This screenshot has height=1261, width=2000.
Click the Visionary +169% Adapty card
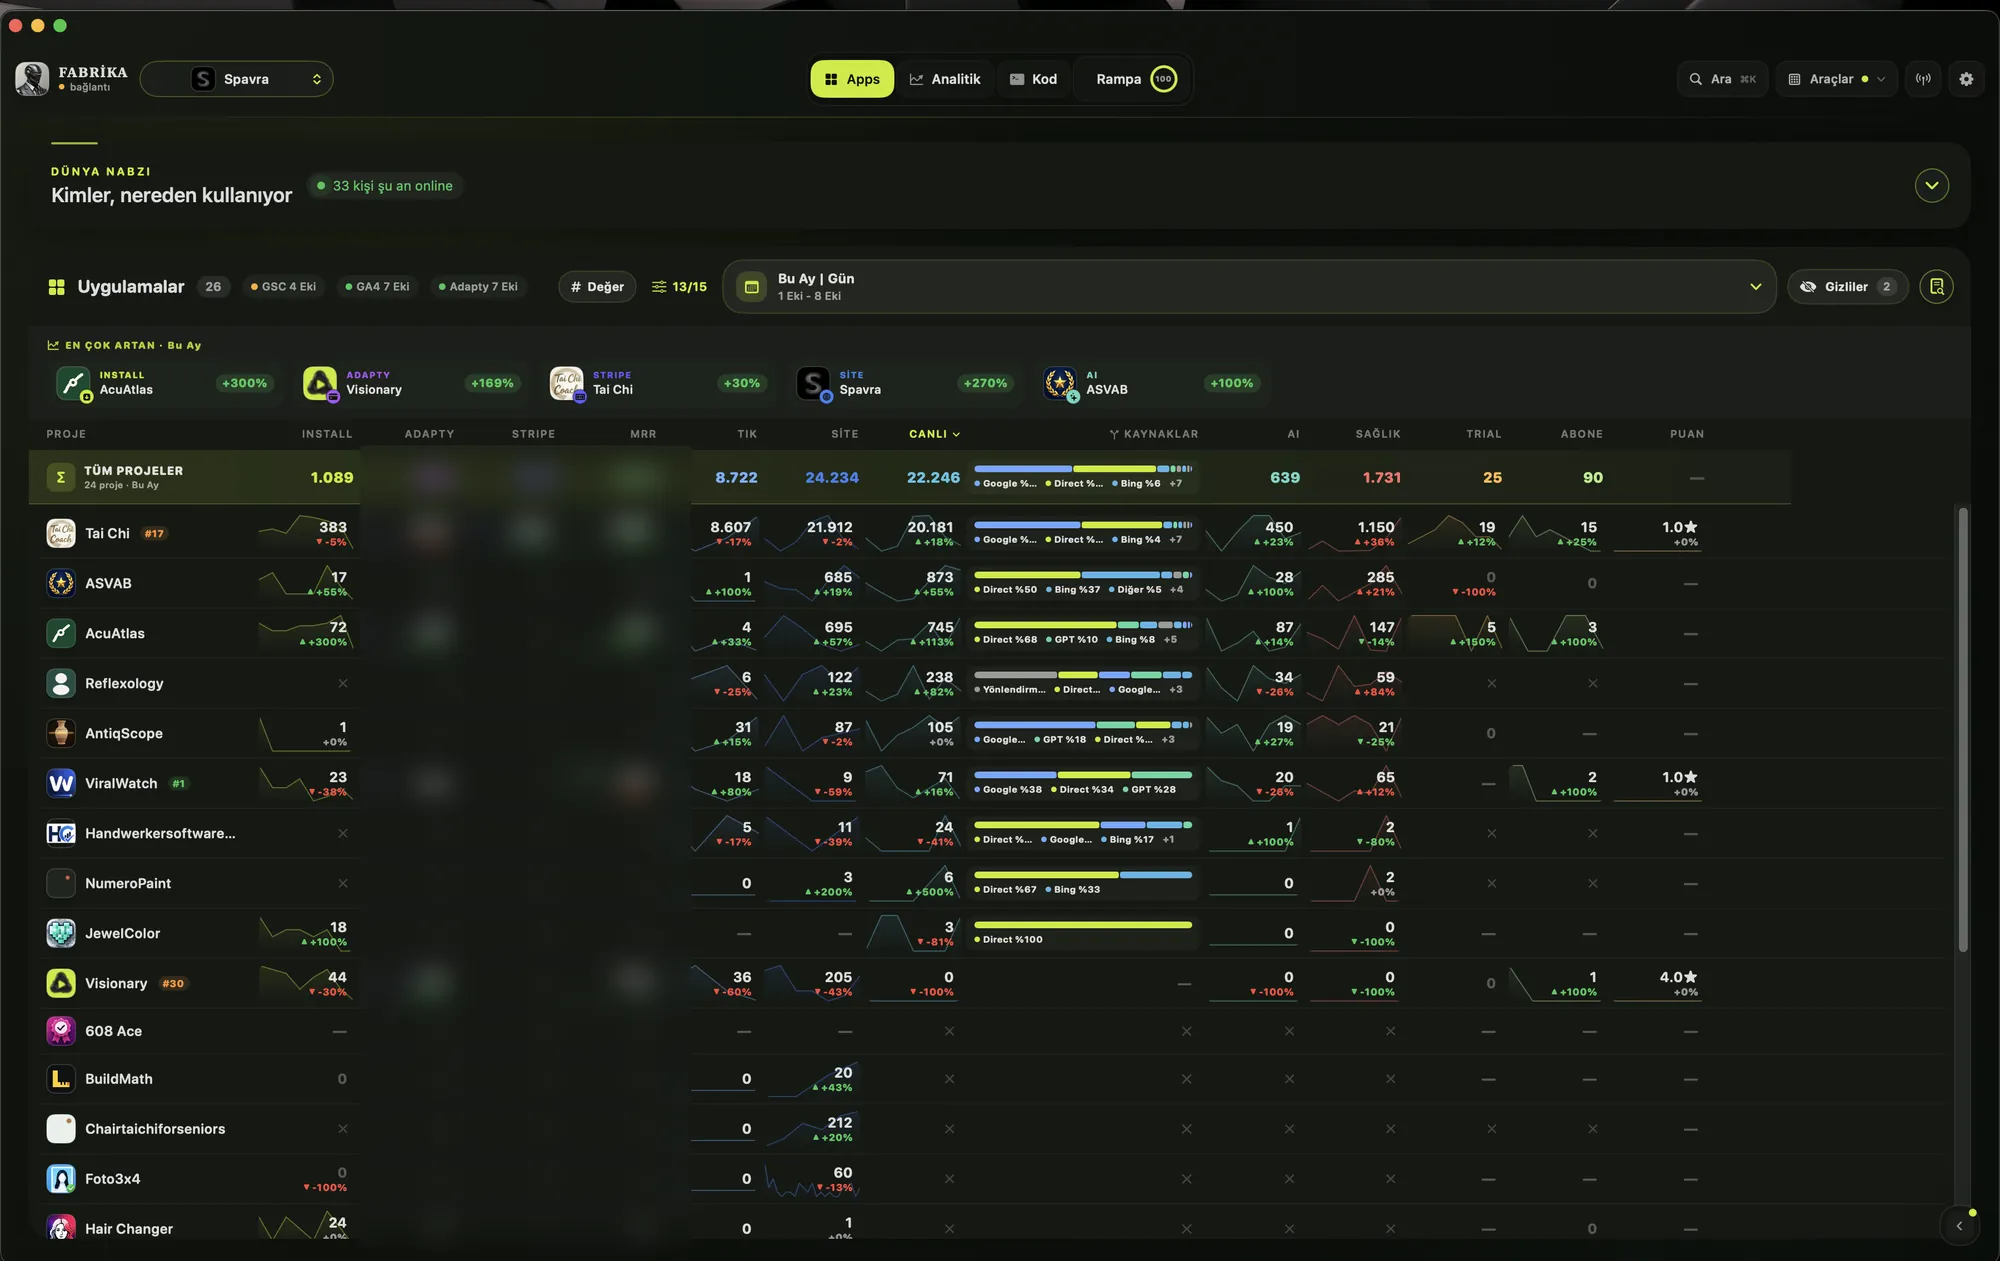tap(411, 383)
